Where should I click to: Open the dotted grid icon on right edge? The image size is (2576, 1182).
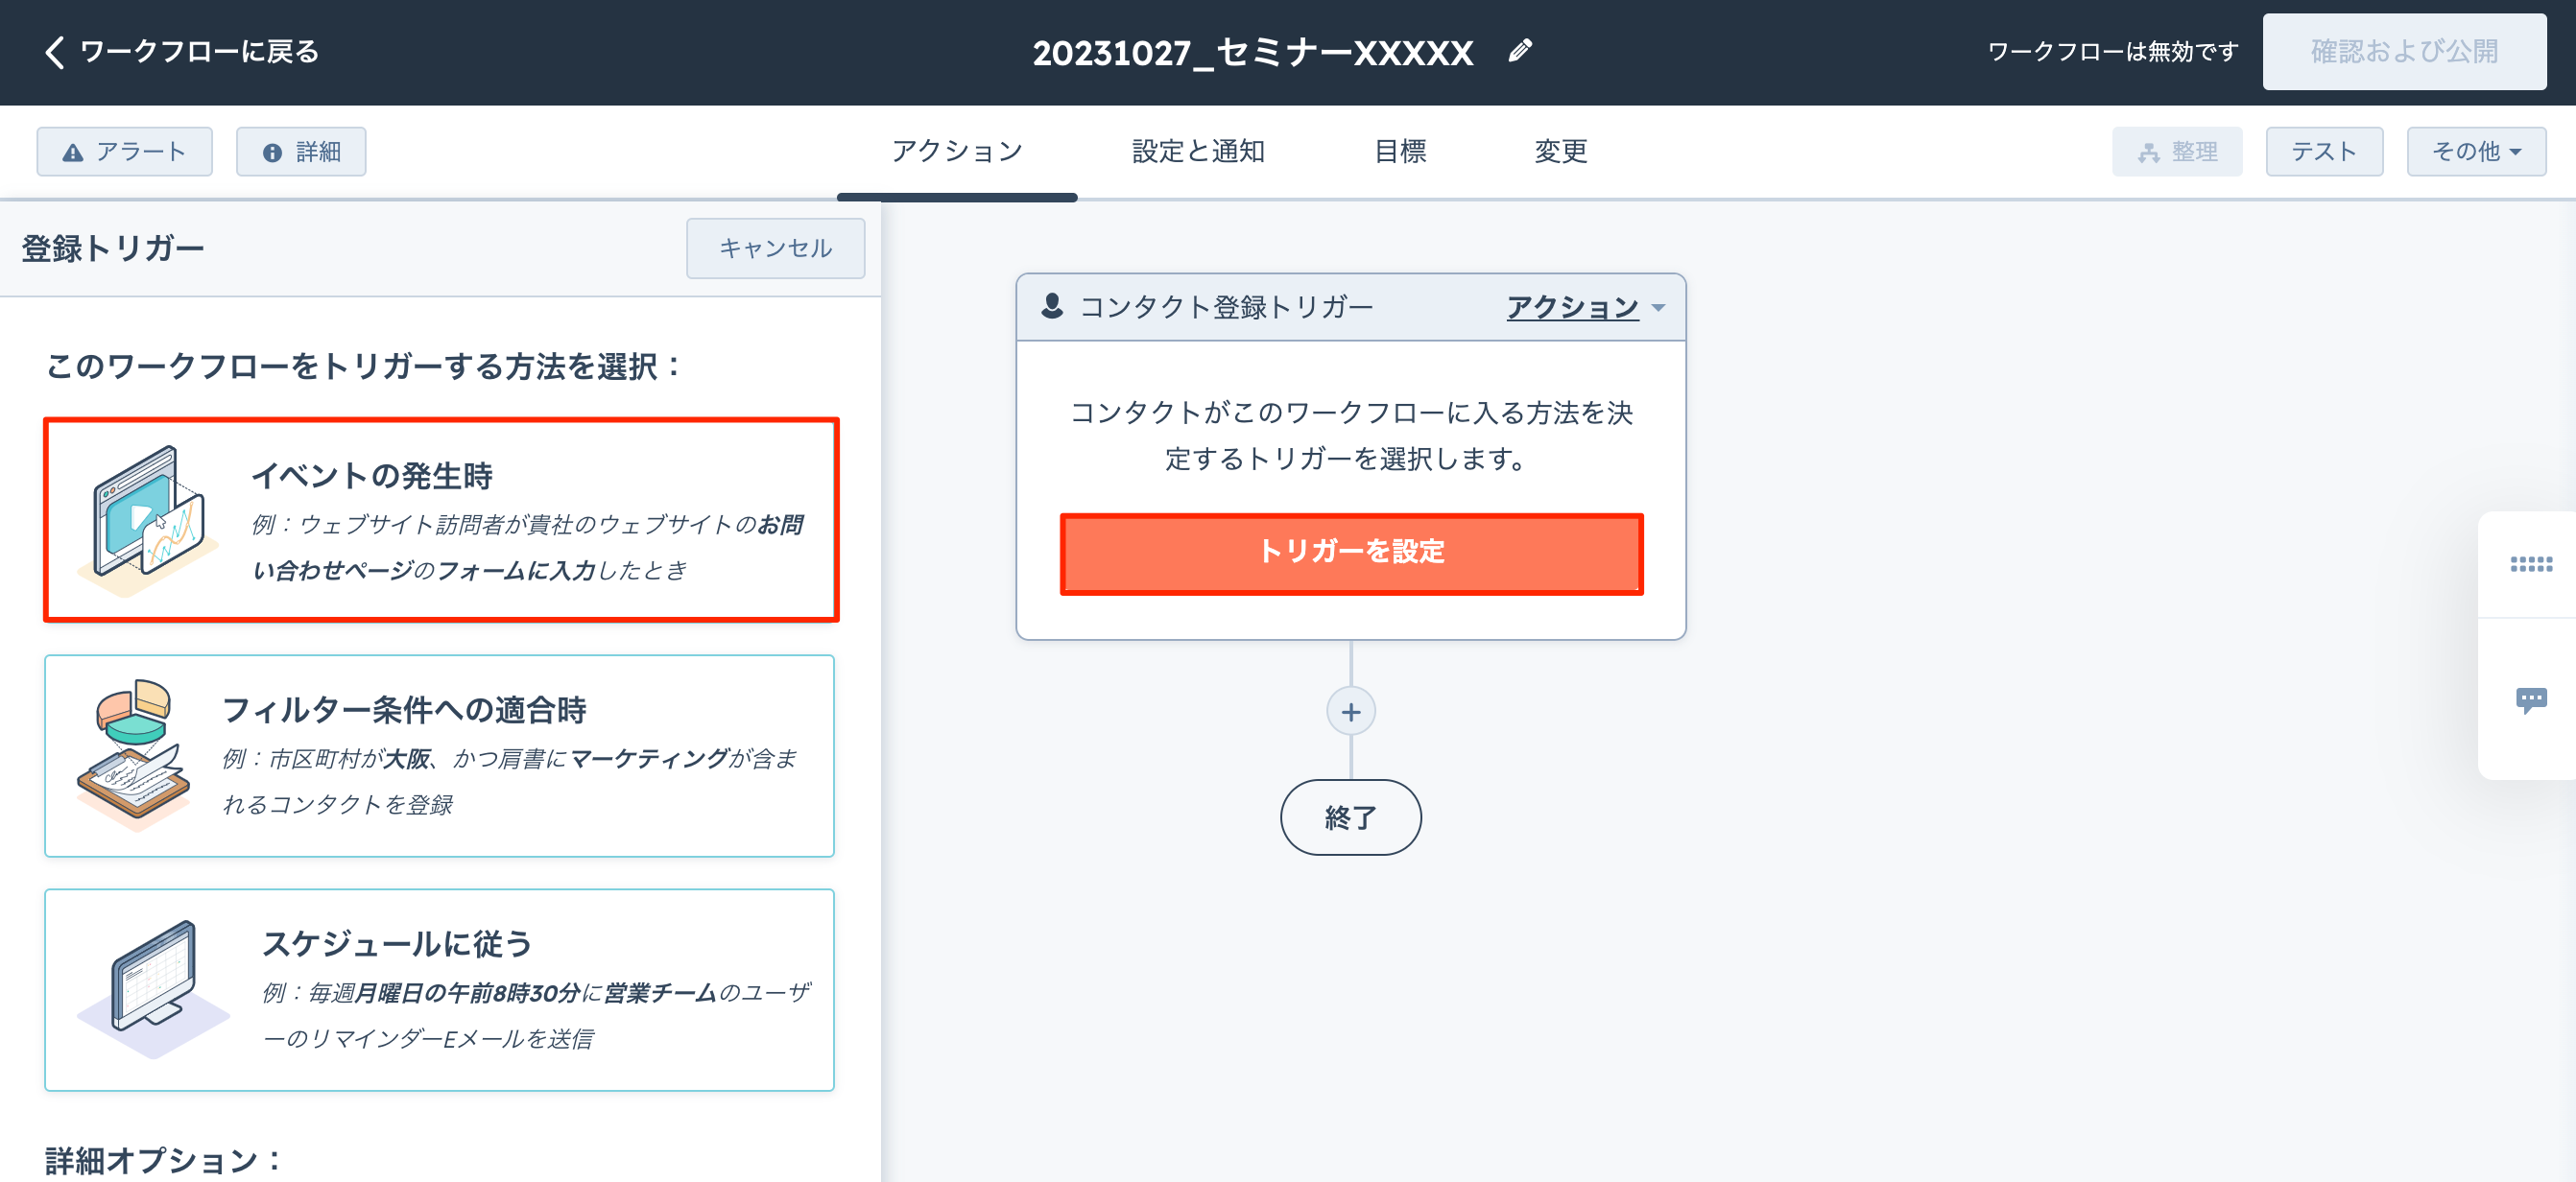pyautogui.click(x=2530, y=565)
